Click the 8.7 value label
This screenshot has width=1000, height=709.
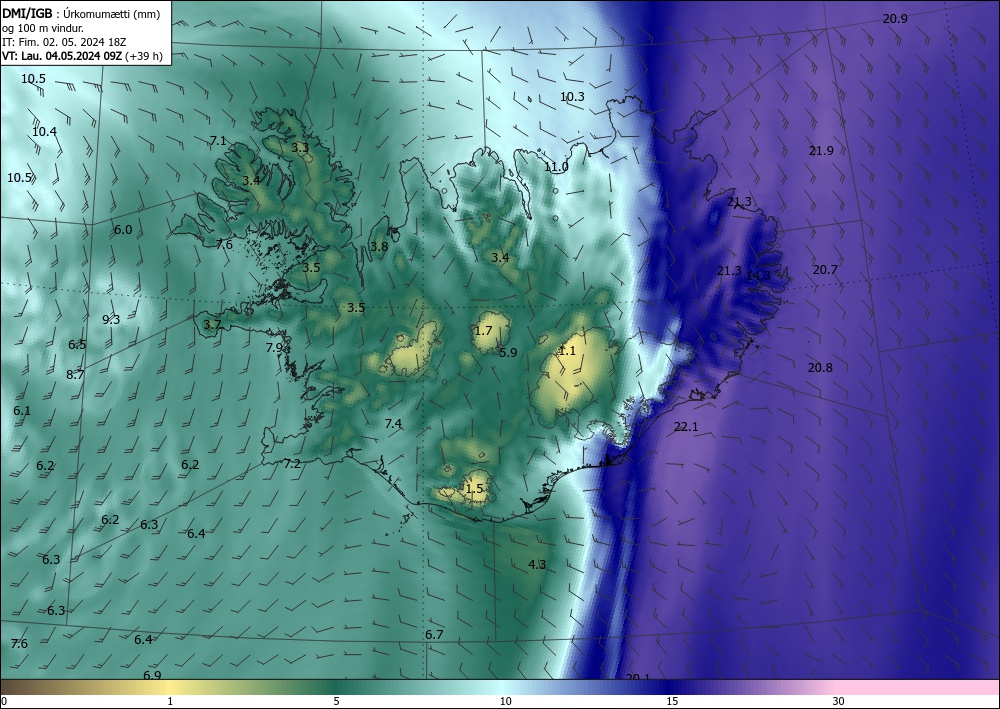pos(75,375)
